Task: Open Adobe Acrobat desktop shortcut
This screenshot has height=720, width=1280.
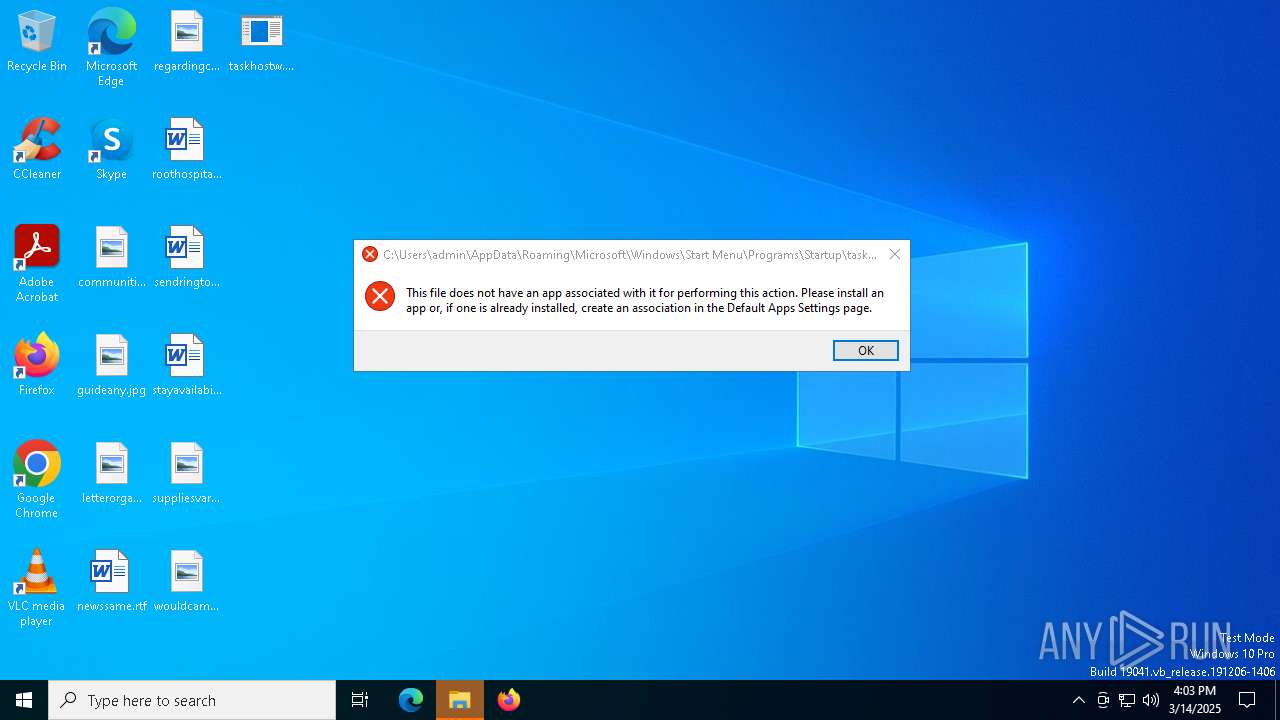Action: pyautogui.click(x=37, y=264)
